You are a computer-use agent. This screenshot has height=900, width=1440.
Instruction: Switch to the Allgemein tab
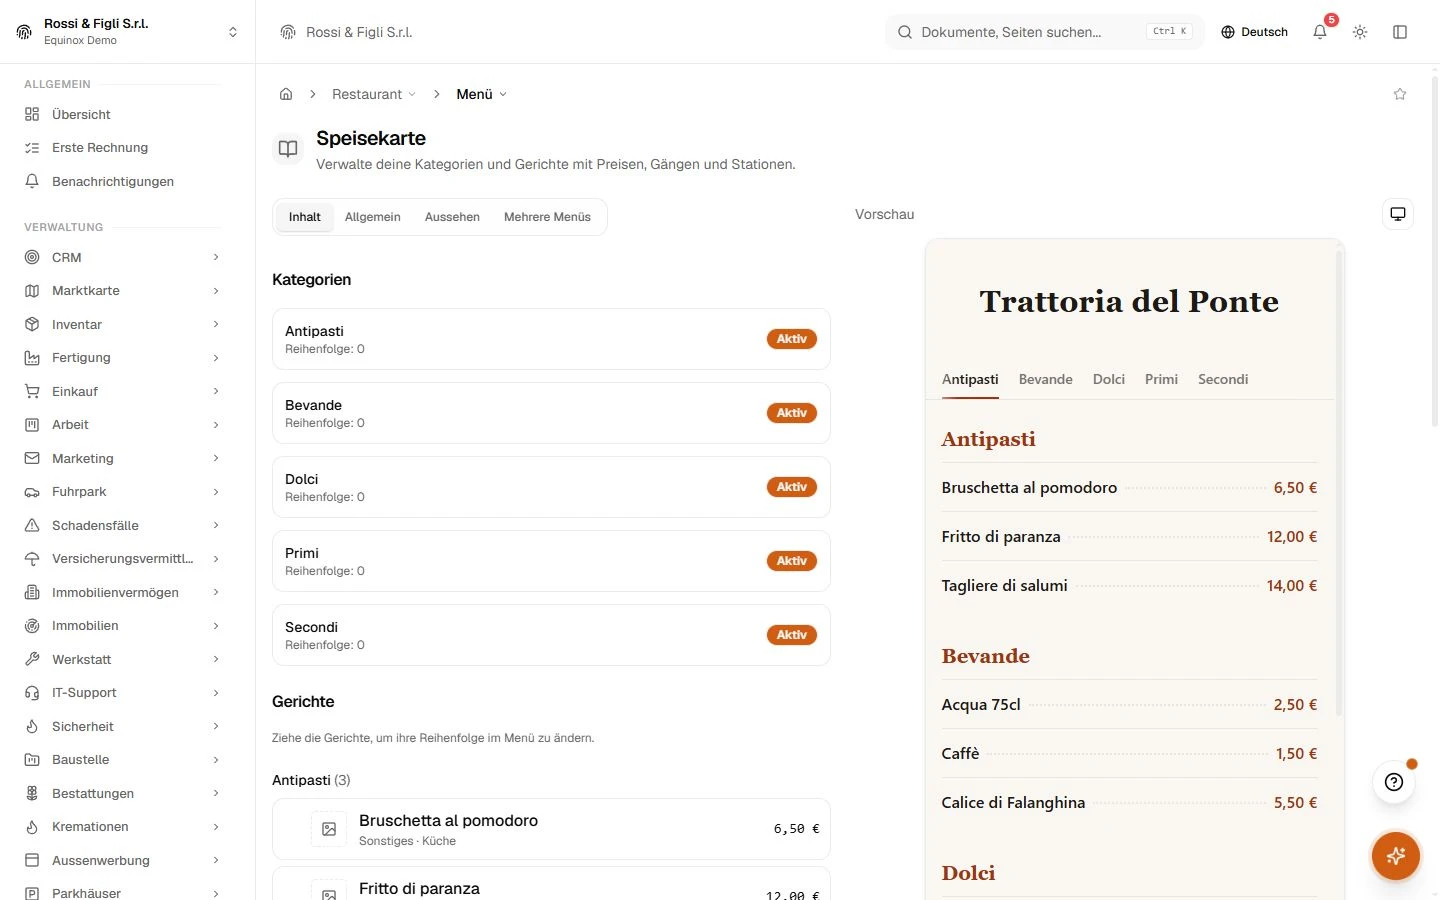tap(373, 217)
